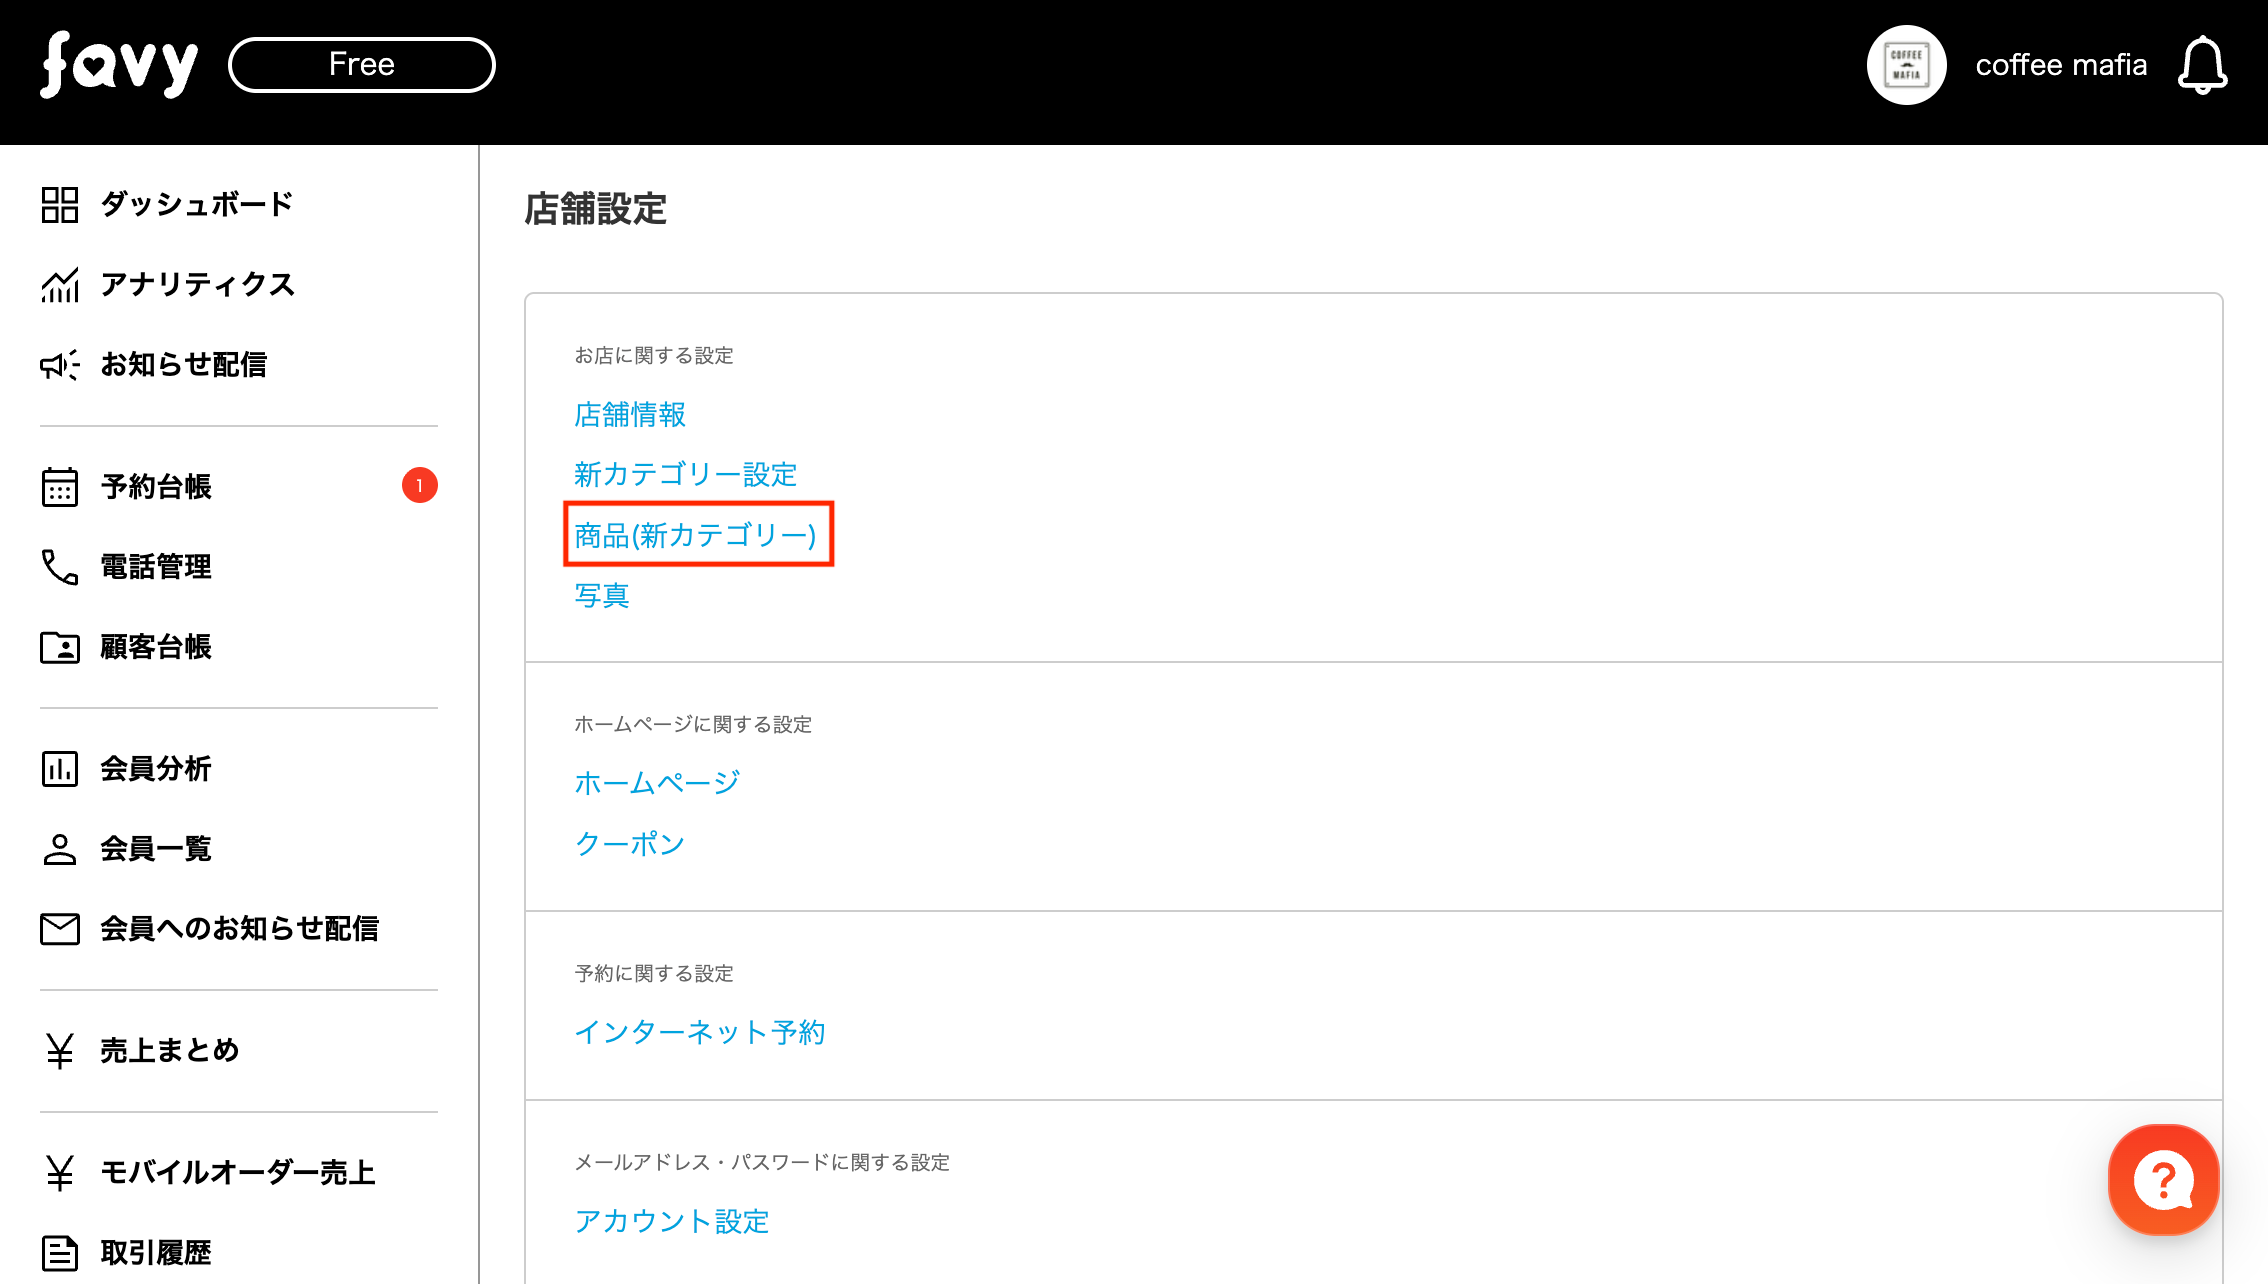Screen dimensions: 2268x1284
Task: Click the 予約台帳 calendar icon
Action: click(60, 487)
